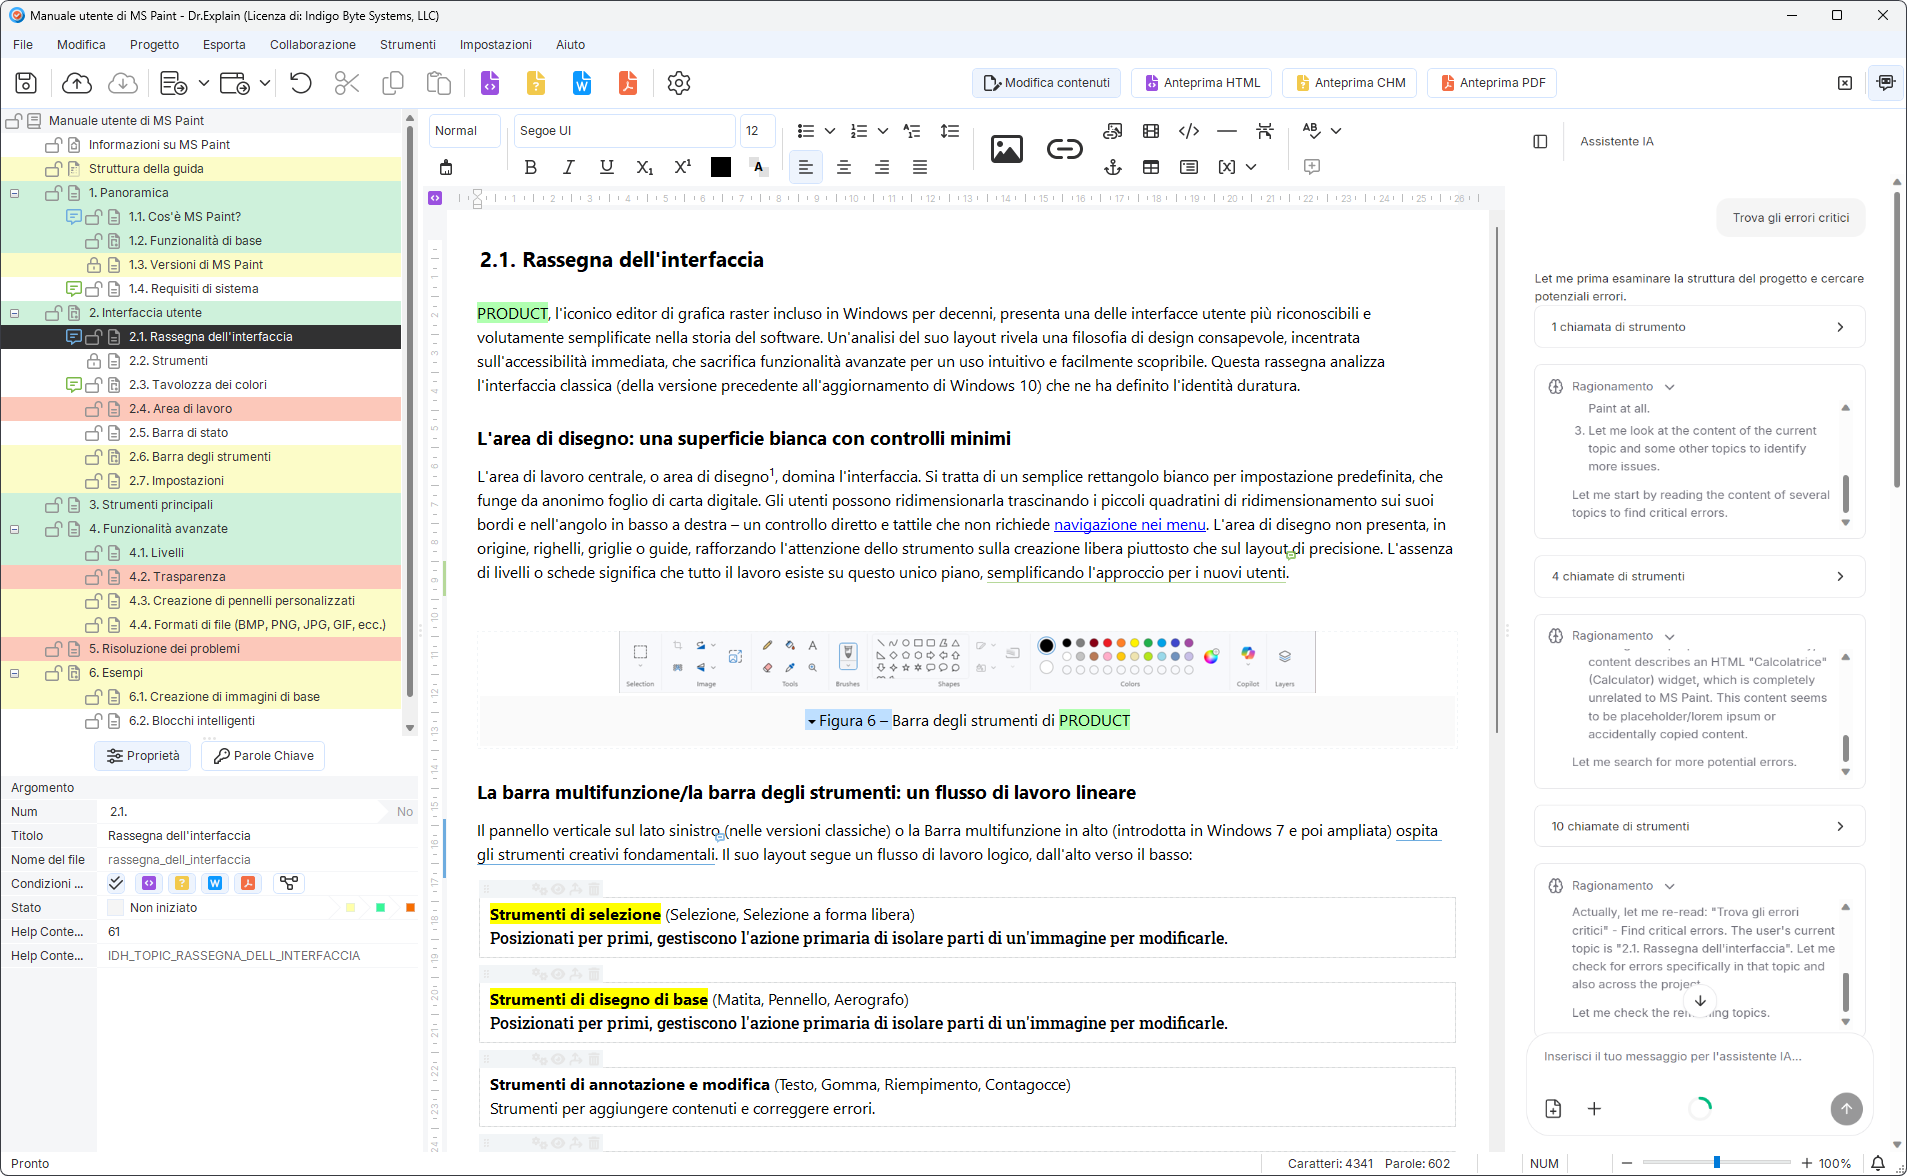Center-align the paragraph text
This screenshot has height=1176, width=1907.
click(844, 167)
